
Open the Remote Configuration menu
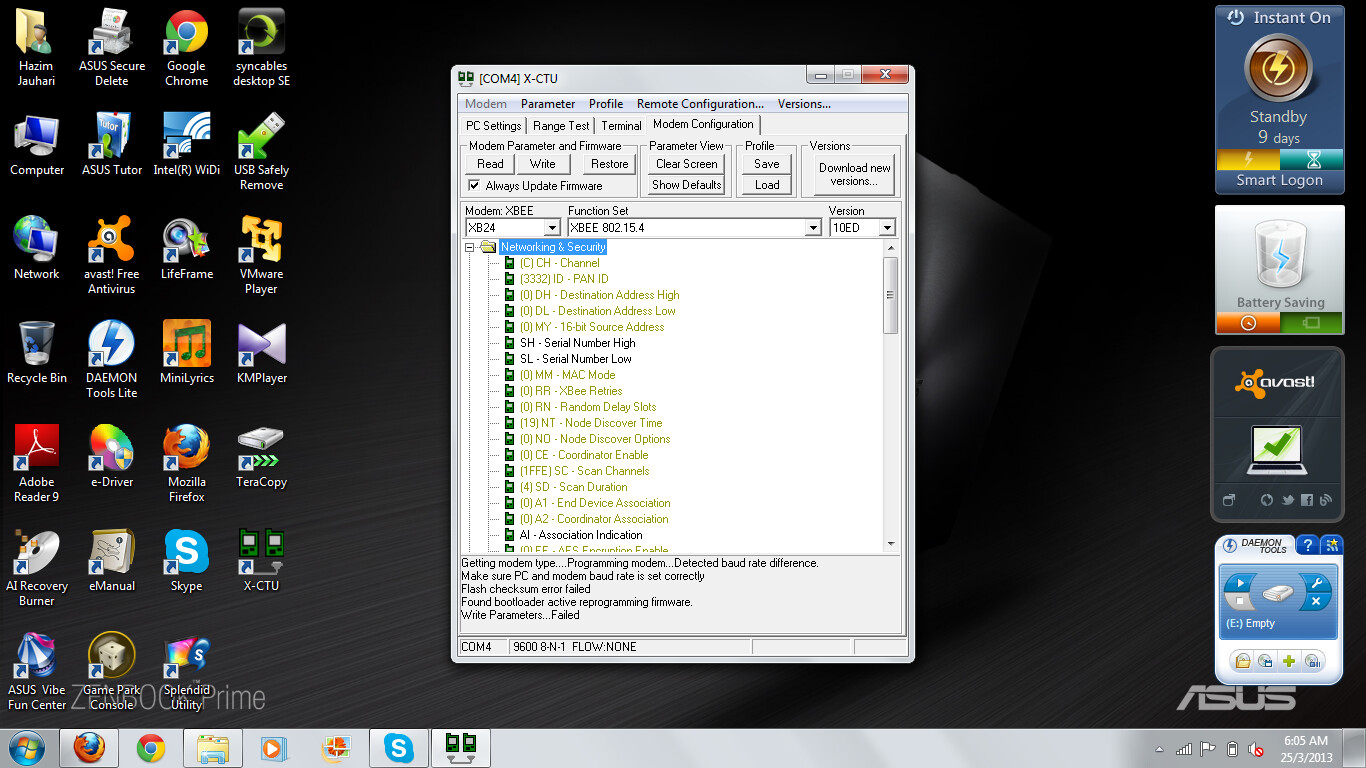coord(700,103)
